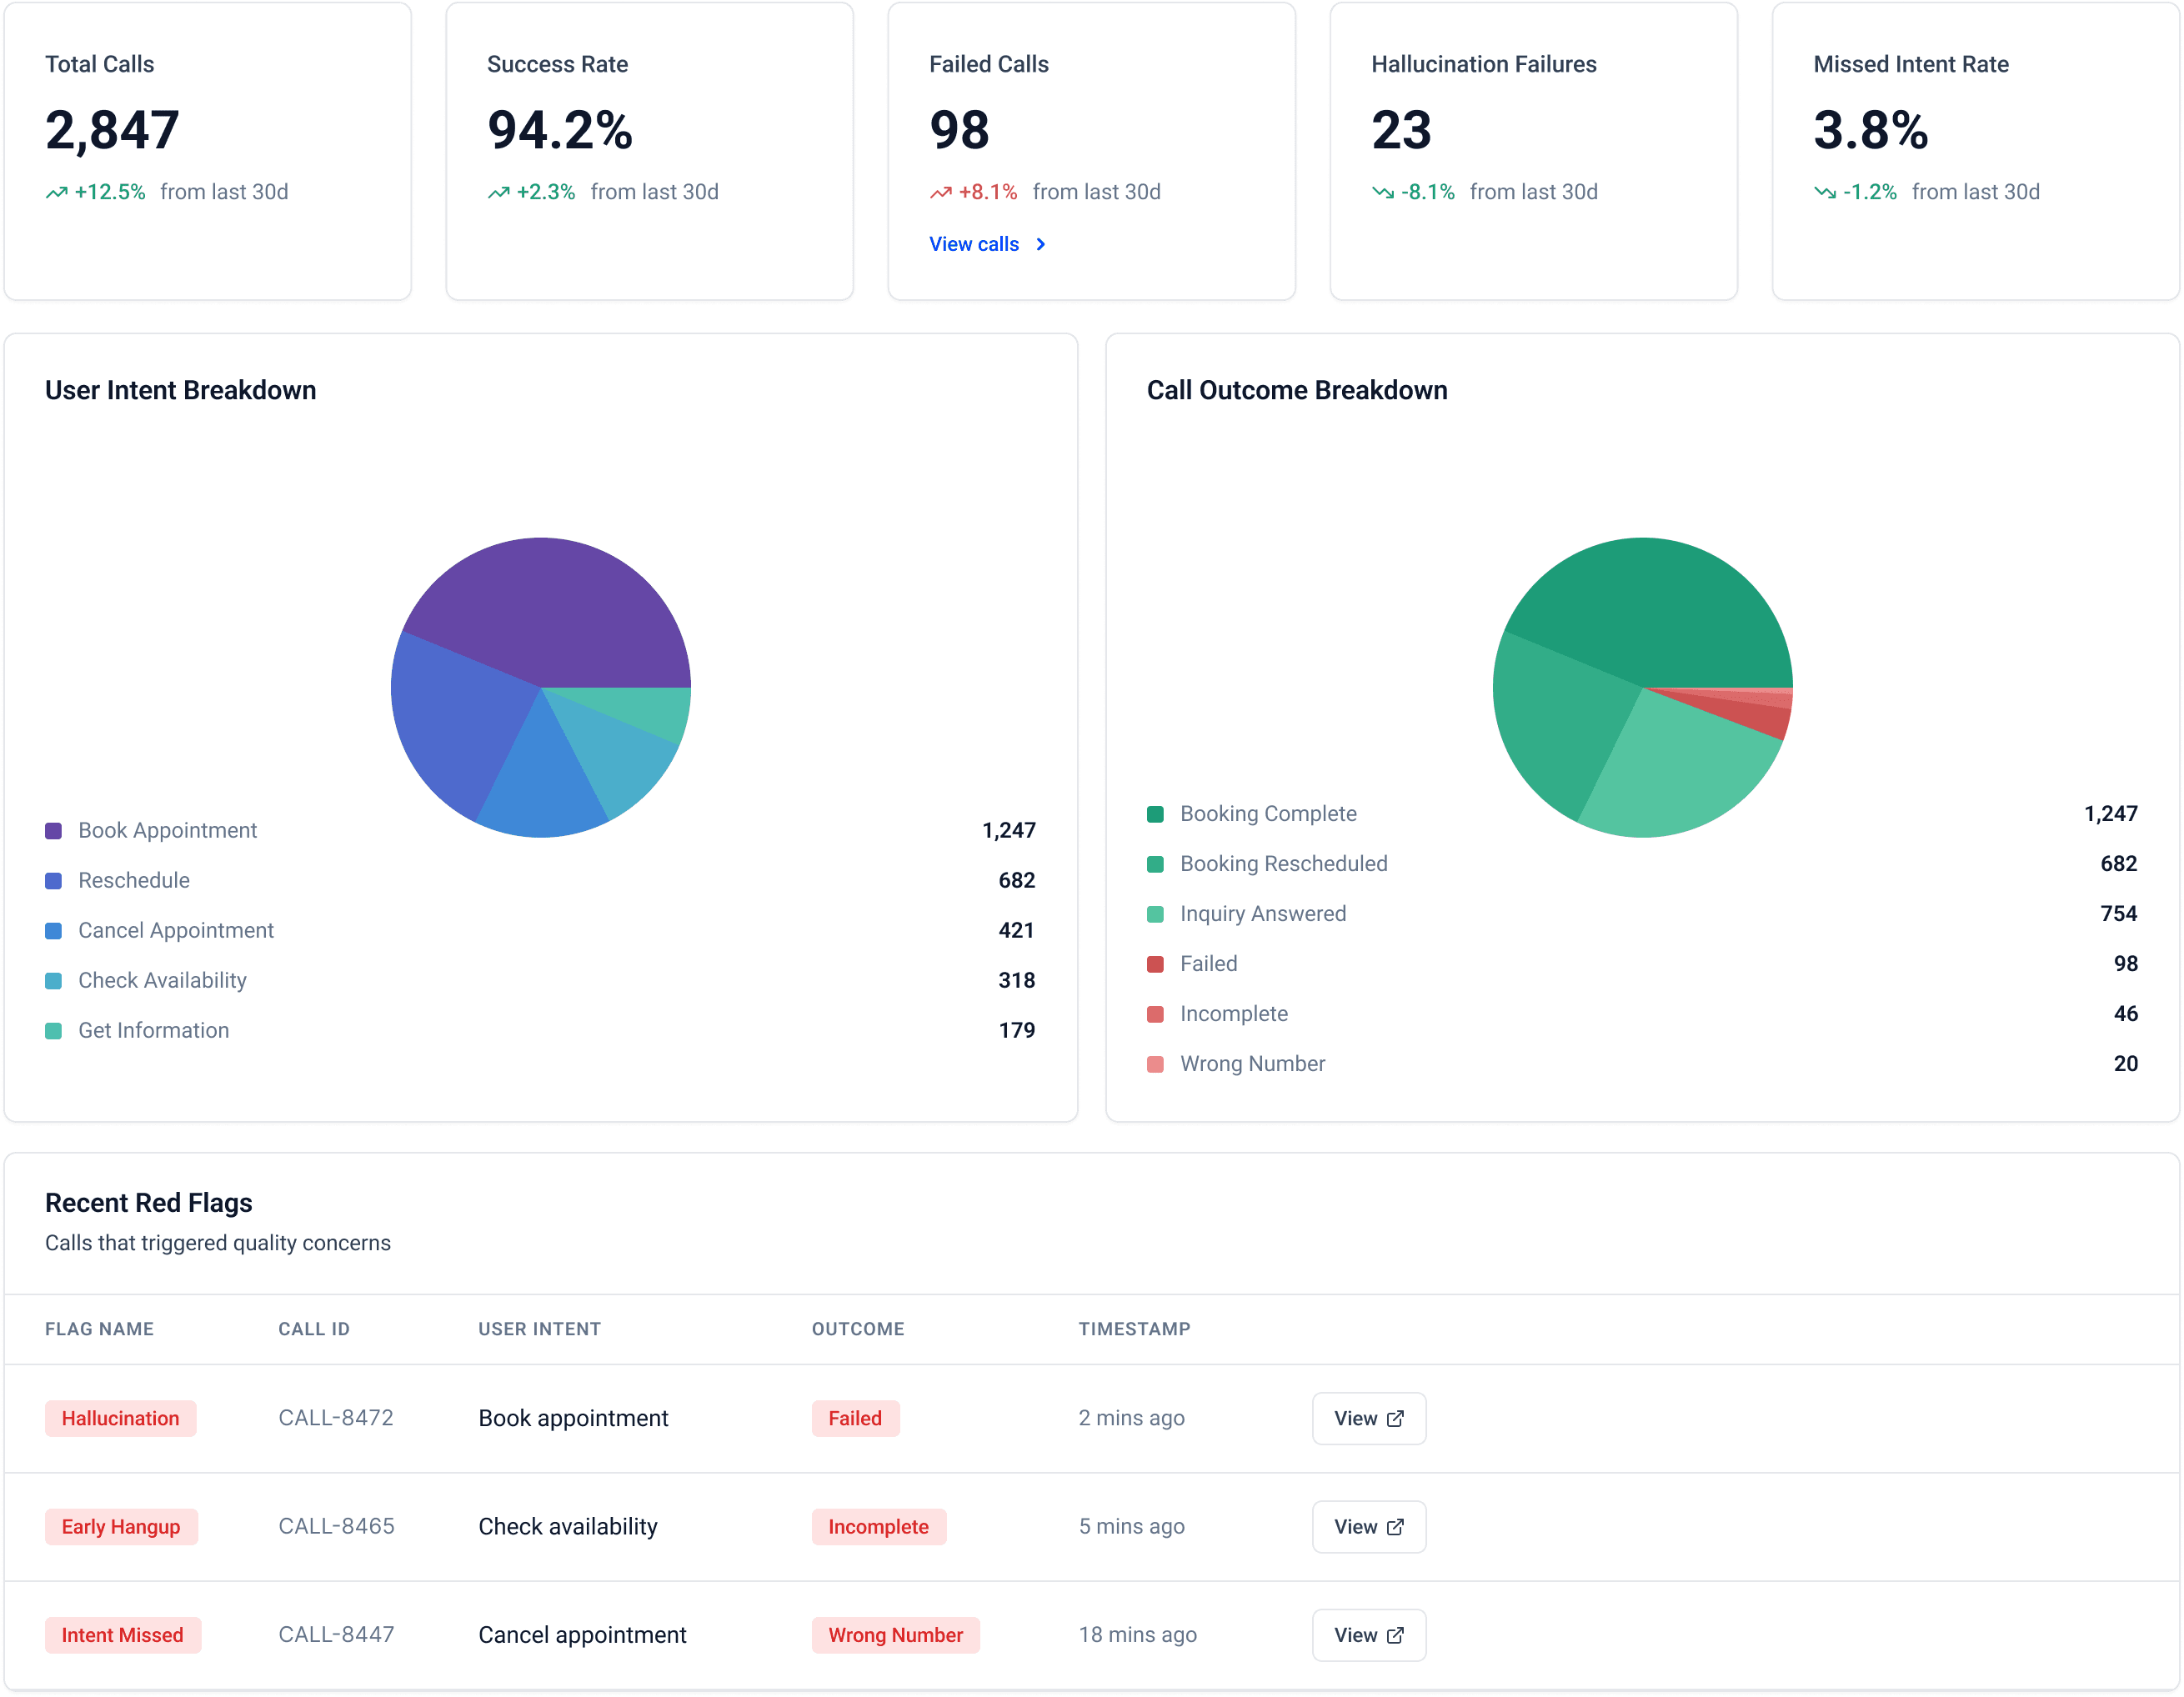Expand the Reschedule intent legend item

coord(134,880)
